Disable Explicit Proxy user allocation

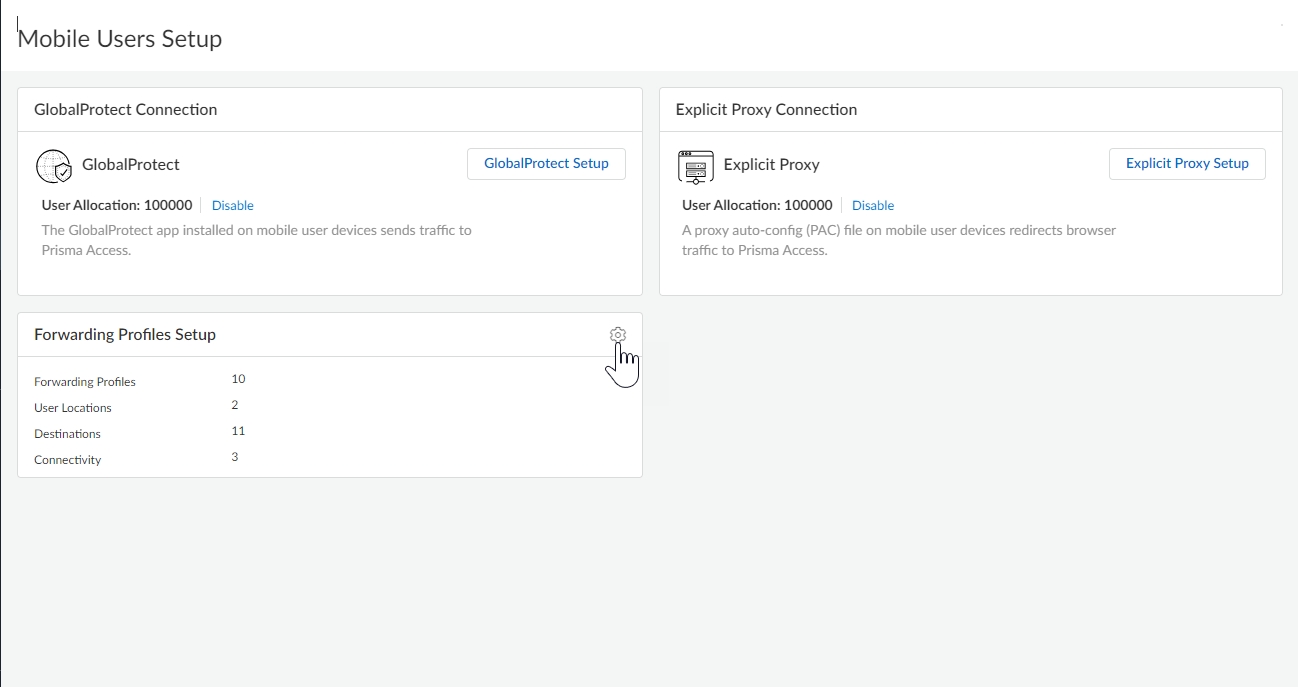pos(873,206)
